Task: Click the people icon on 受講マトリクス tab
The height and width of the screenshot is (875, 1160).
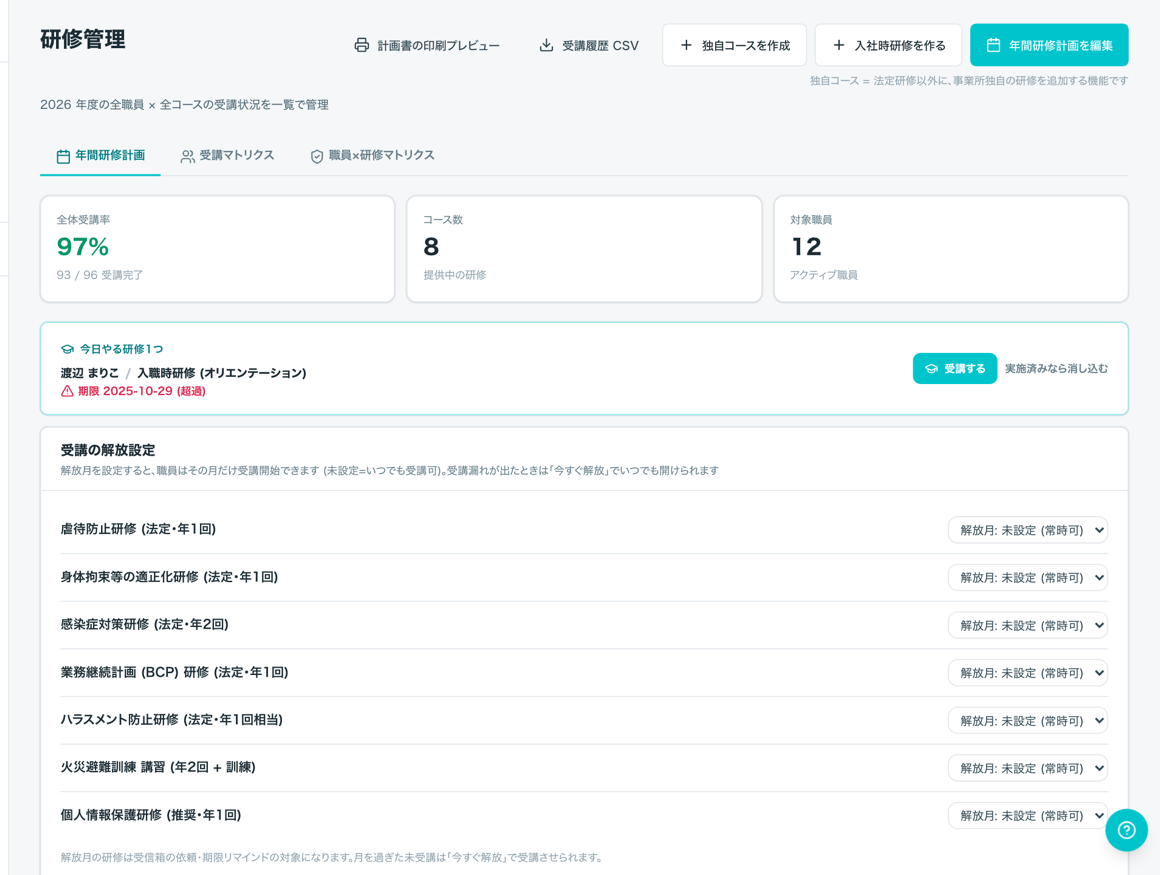Action: [188, 156]
